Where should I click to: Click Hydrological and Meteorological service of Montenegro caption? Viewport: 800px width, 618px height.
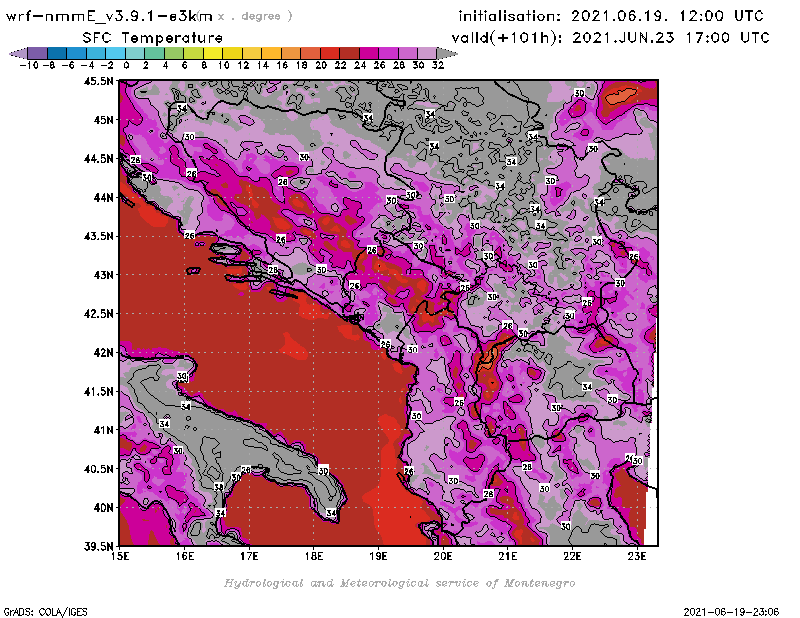coord(399,583)
